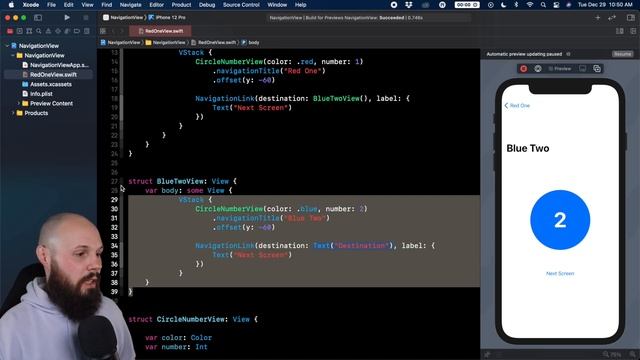Select NavigationViewApp.swift file in navigator
The height and width of the screenshot is (360, 640).
(55, 65)
